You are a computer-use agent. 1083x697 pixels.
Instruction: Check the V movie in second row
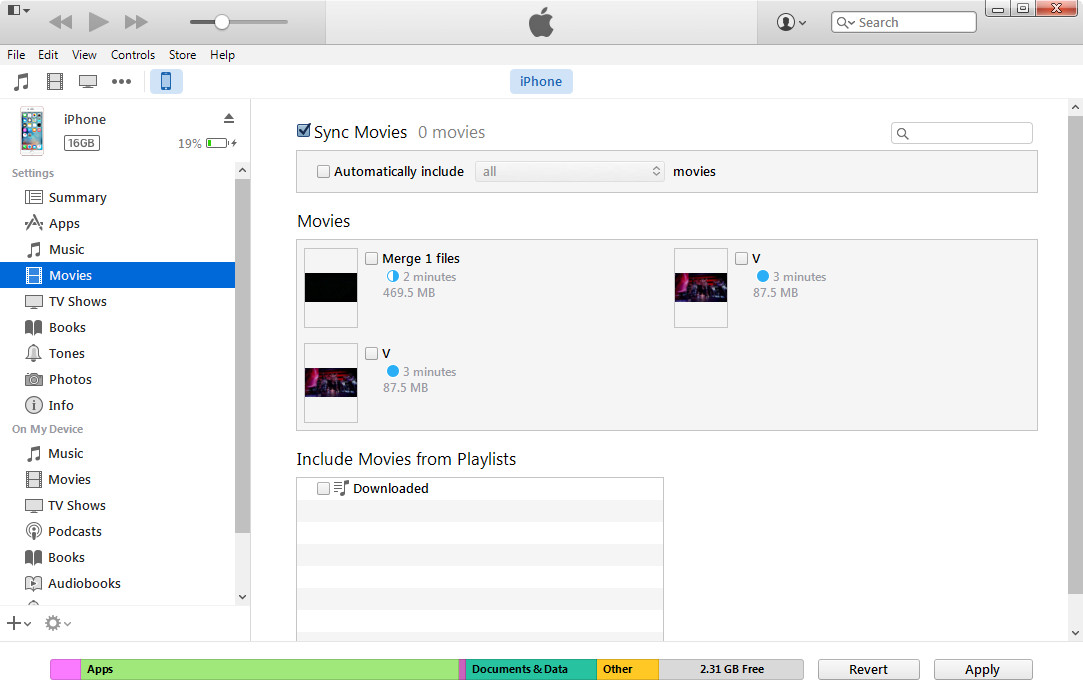372,354
